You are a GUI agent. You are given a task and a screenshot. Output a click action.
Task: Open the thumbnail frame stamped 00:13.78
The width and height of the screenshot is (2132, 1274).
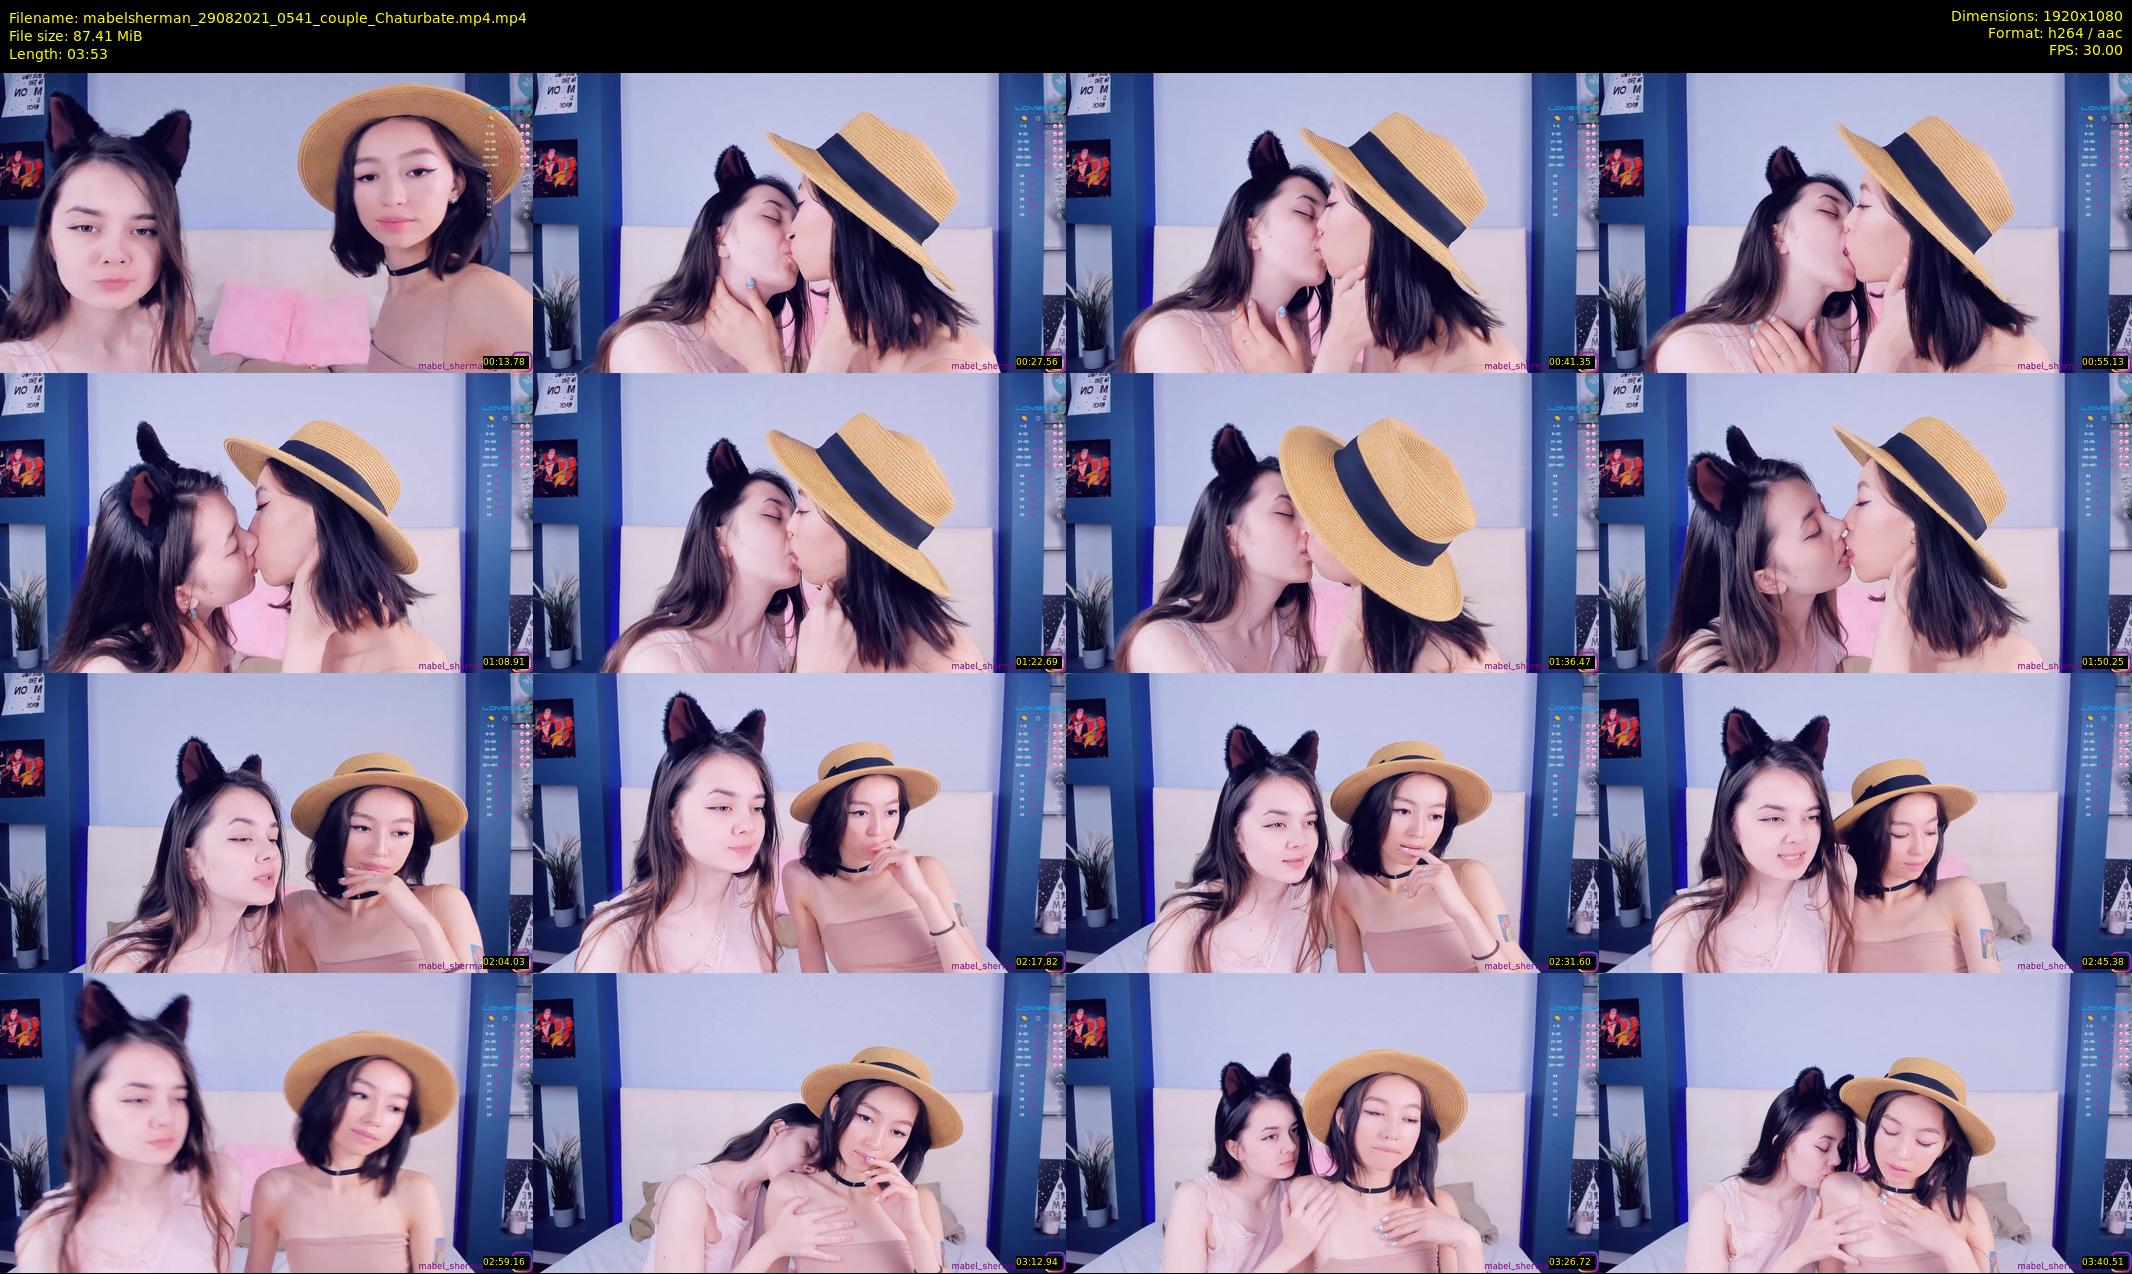pos(266,222)
